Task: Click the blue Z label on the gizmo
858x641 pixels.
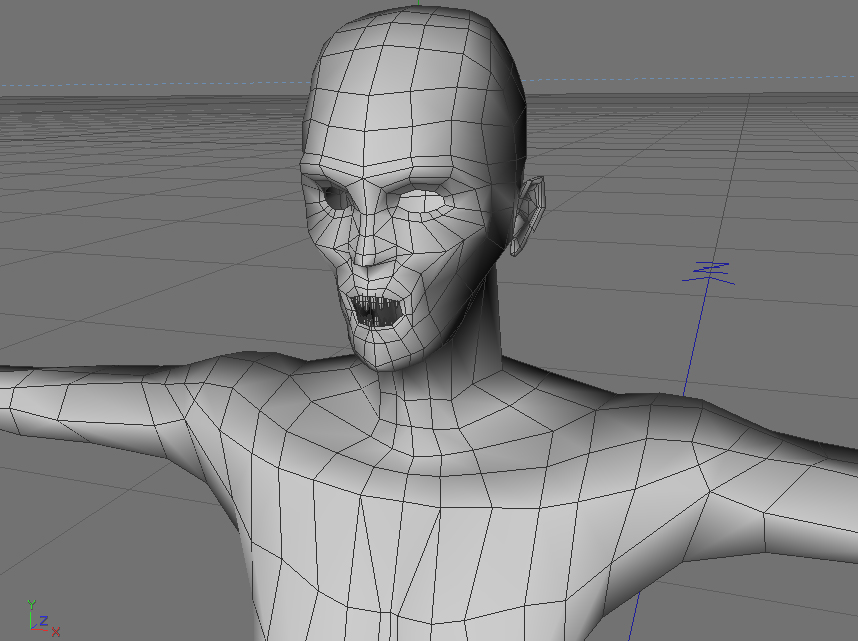Action: click(x=43, y=620)
